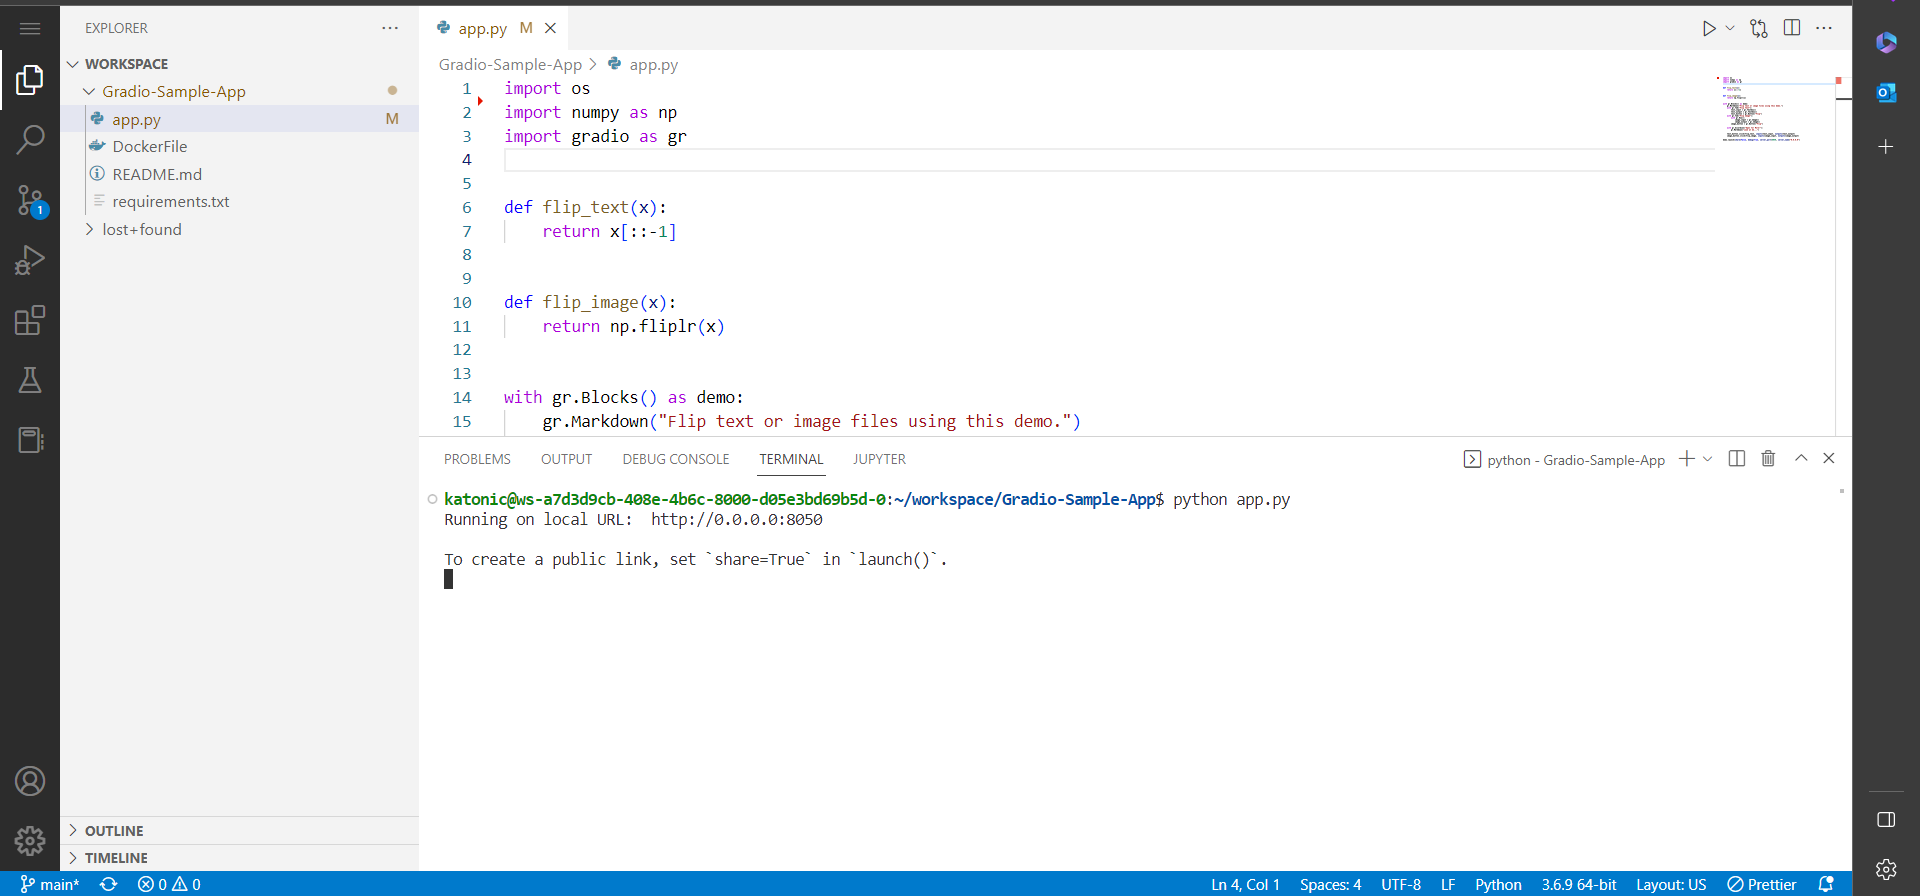
Task: Open the hamburger application menu
Action: click(x=30, y=29)
